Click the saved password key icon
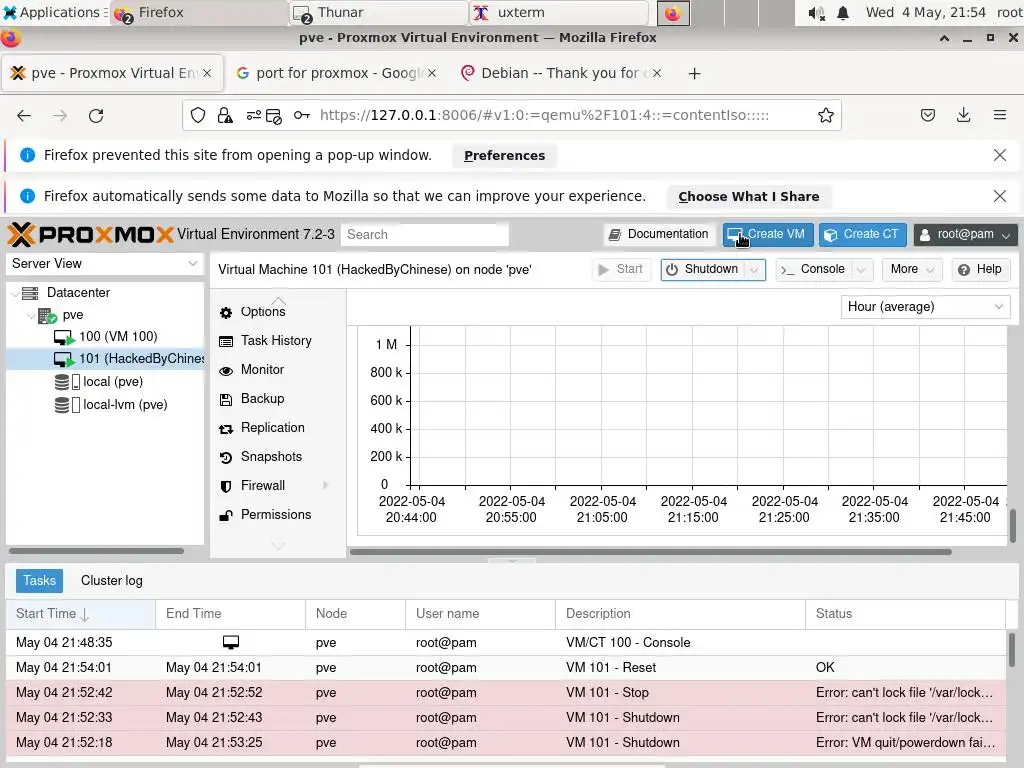The height and width of the screenshot is (768, 1024). point(301,116)
